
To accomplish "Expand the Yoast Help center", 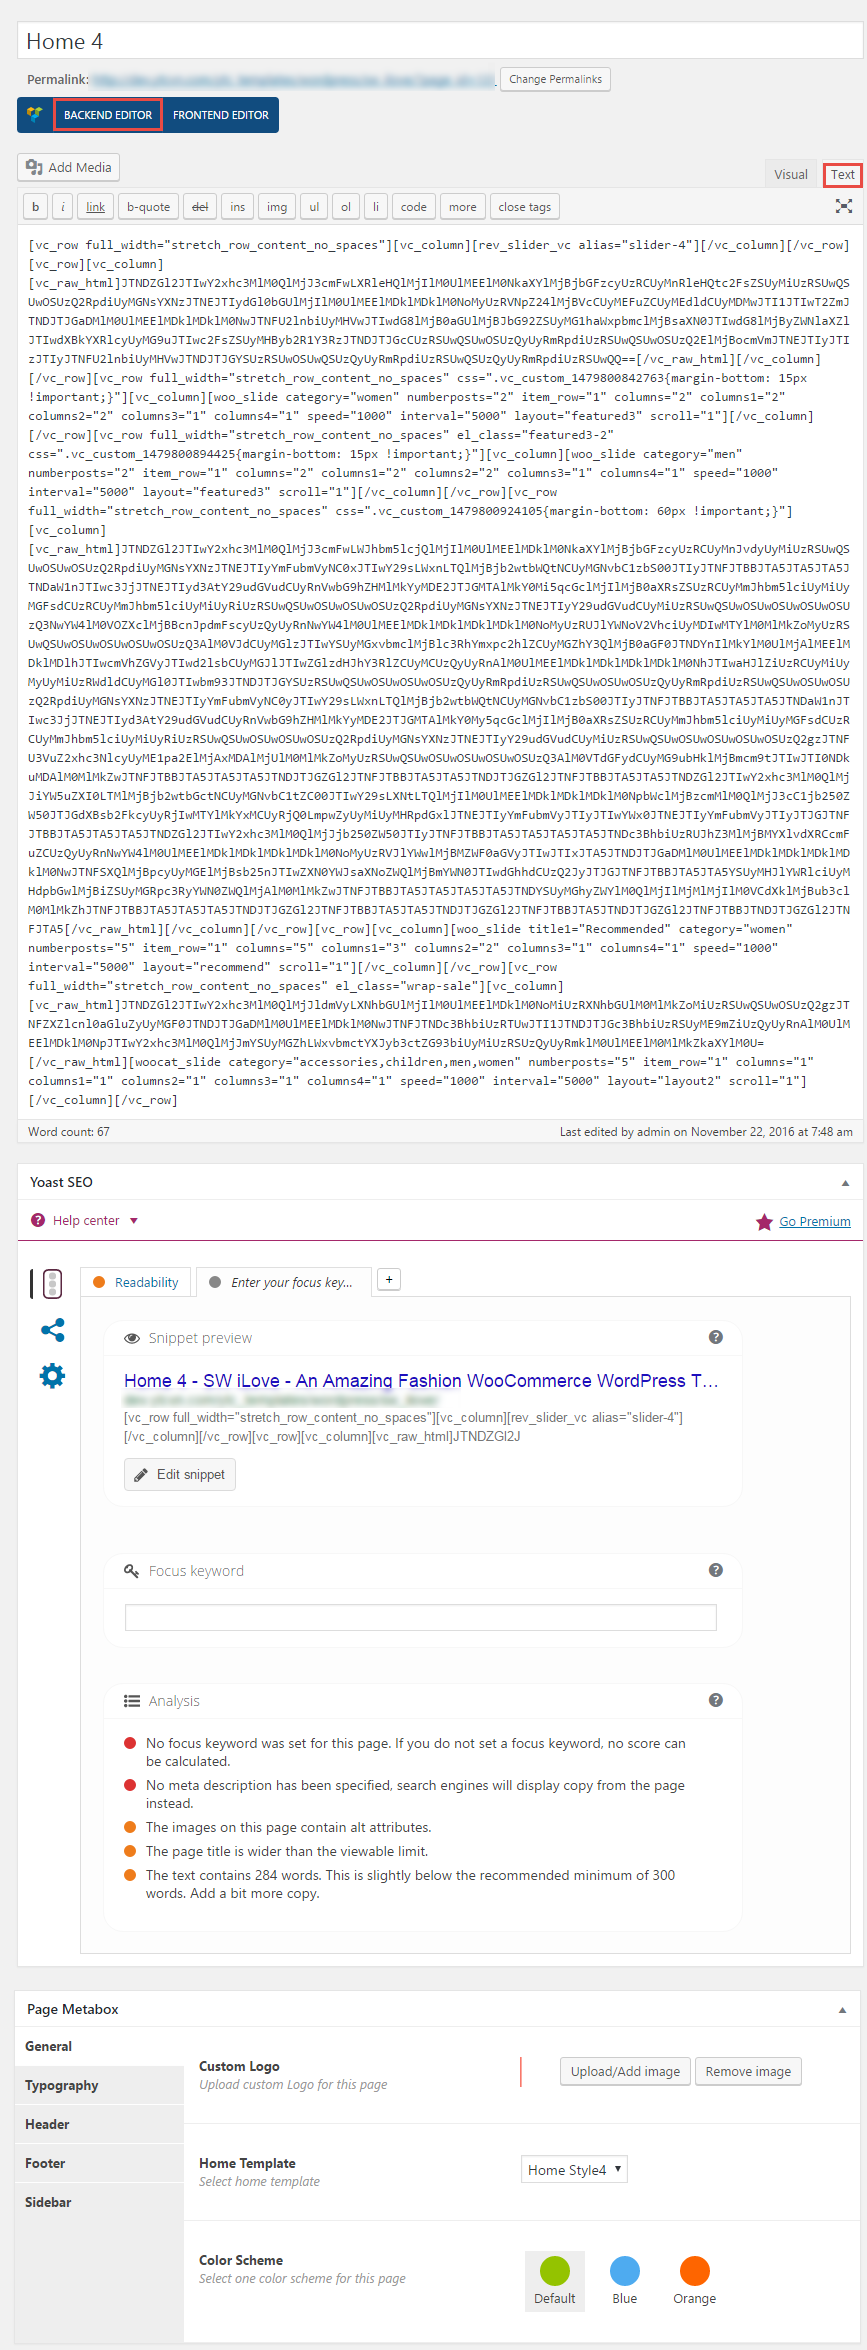I will point(86,1221).
